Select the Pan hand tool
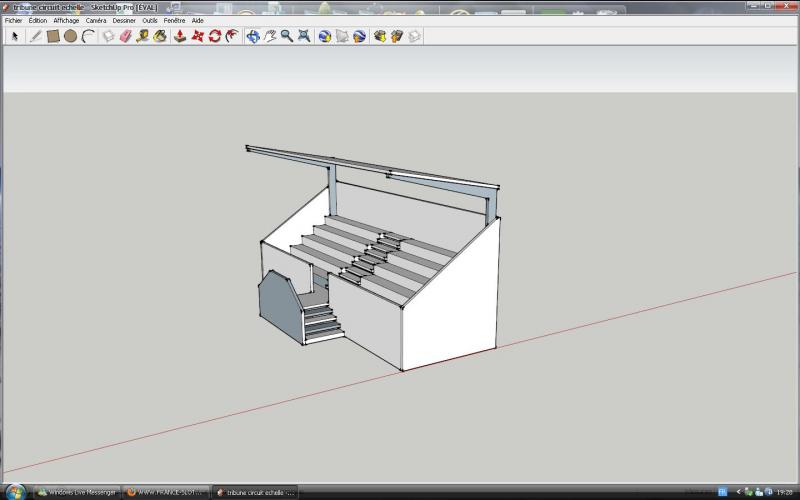Image resolution: width=800 pixels, height=500 pixels. [270, 36]
